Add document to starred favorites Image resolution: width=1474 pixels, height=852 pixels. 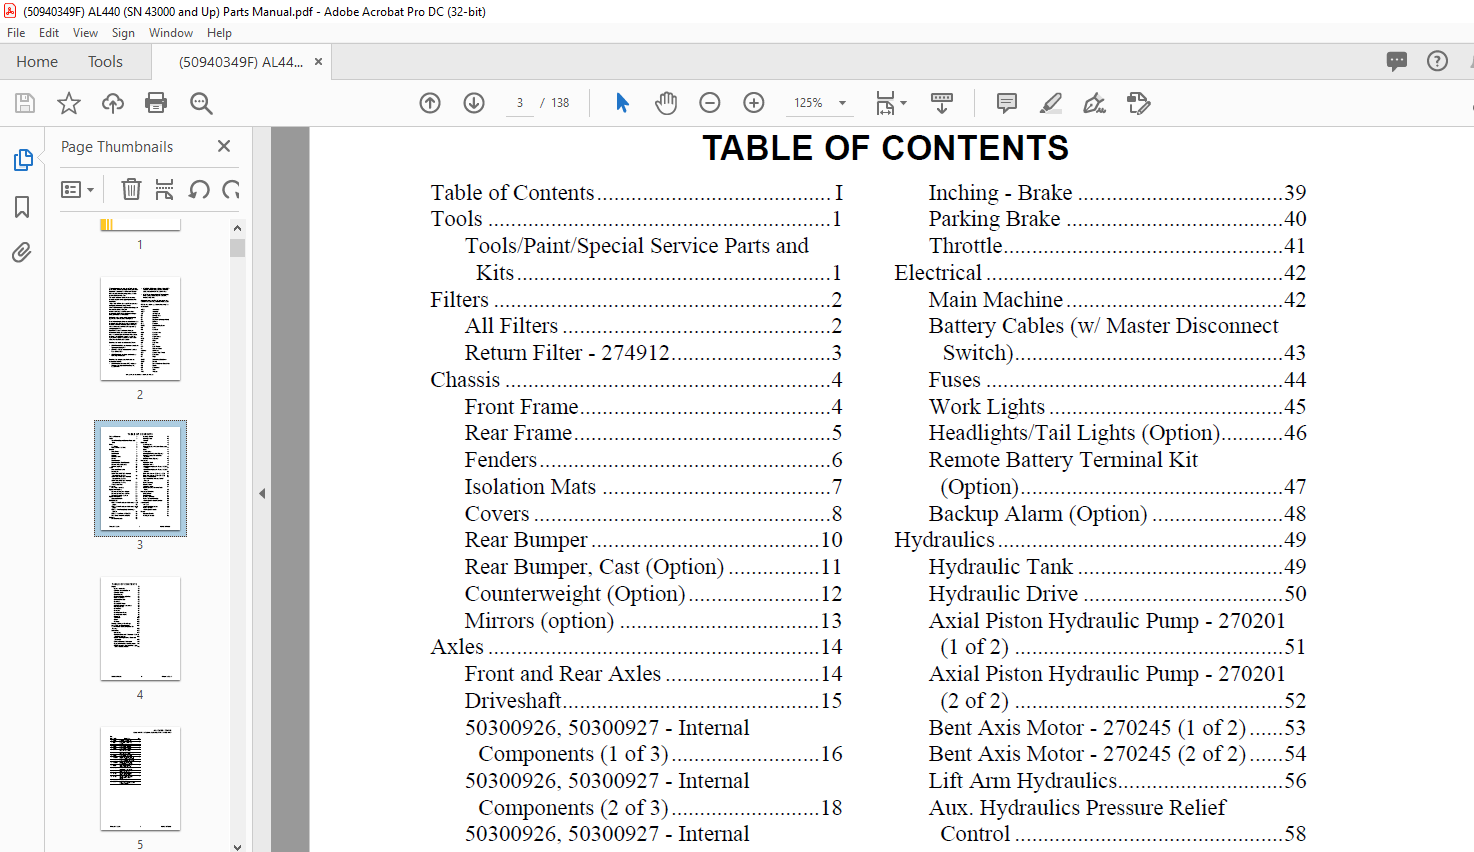tap(69, 103)
